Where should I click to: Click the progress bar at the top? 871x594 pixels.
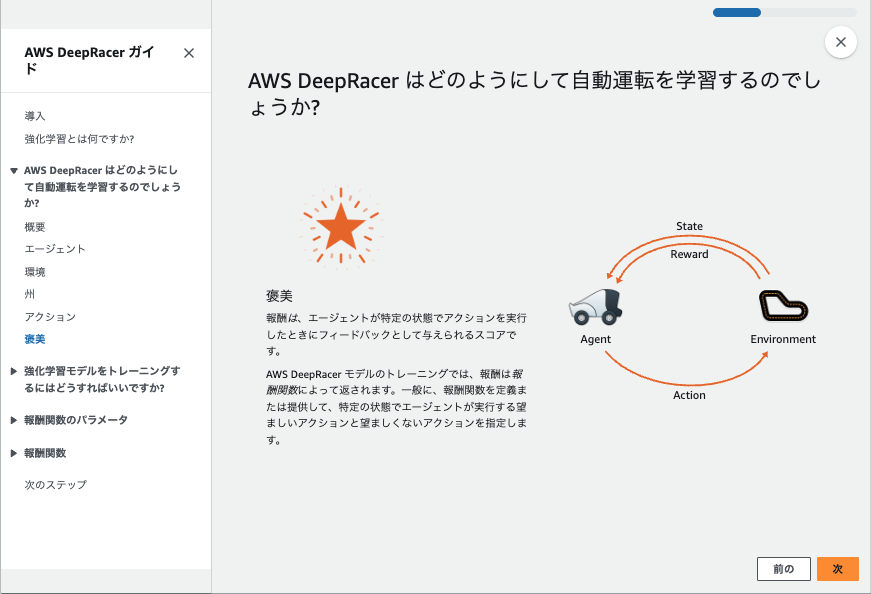click(783, 12)
